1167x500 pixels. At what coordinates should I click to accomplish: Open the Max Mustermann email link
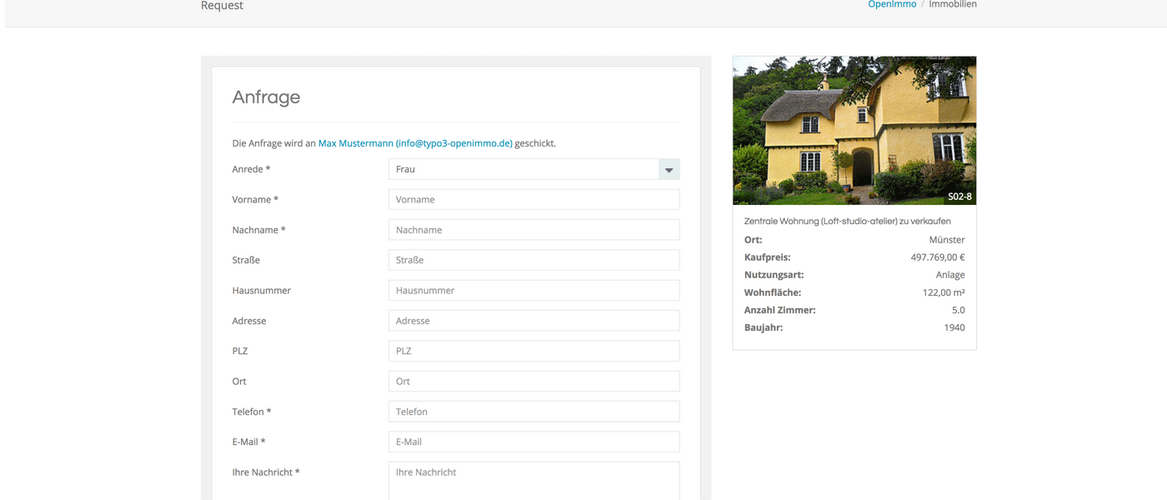coord(415,143)
